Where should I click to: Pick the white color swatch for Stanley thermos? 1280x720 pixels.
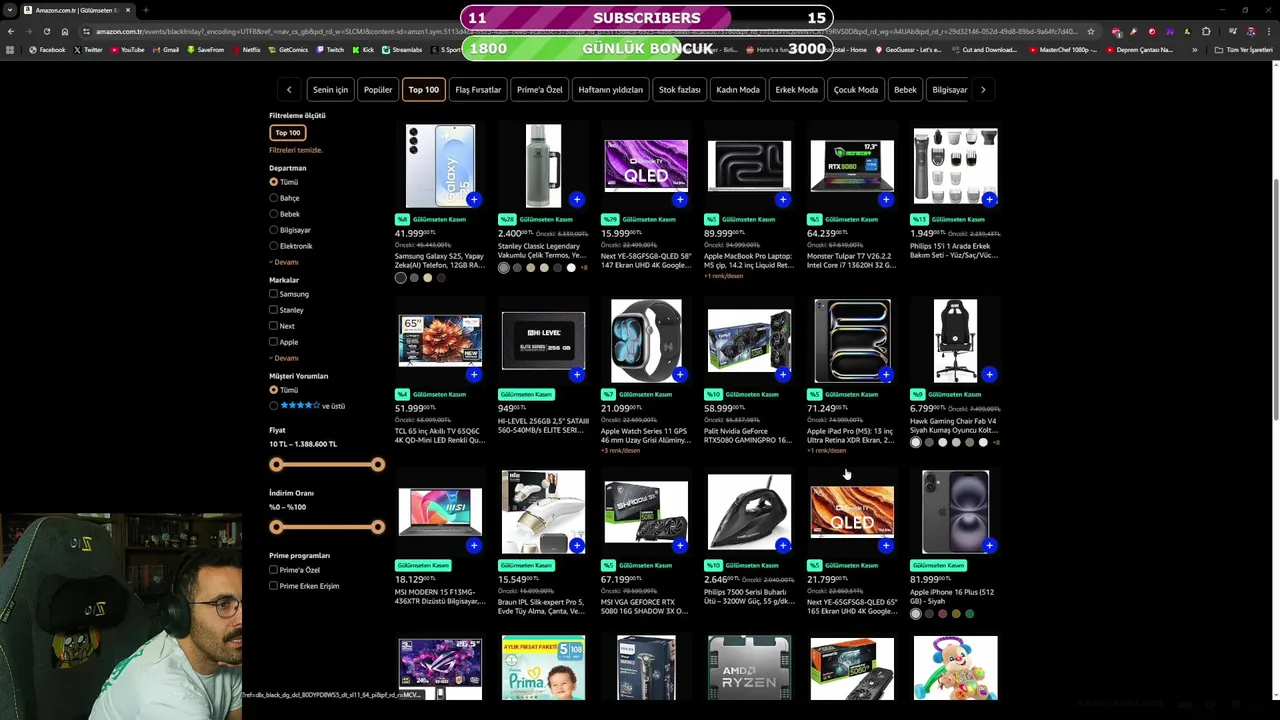[571, 268]
